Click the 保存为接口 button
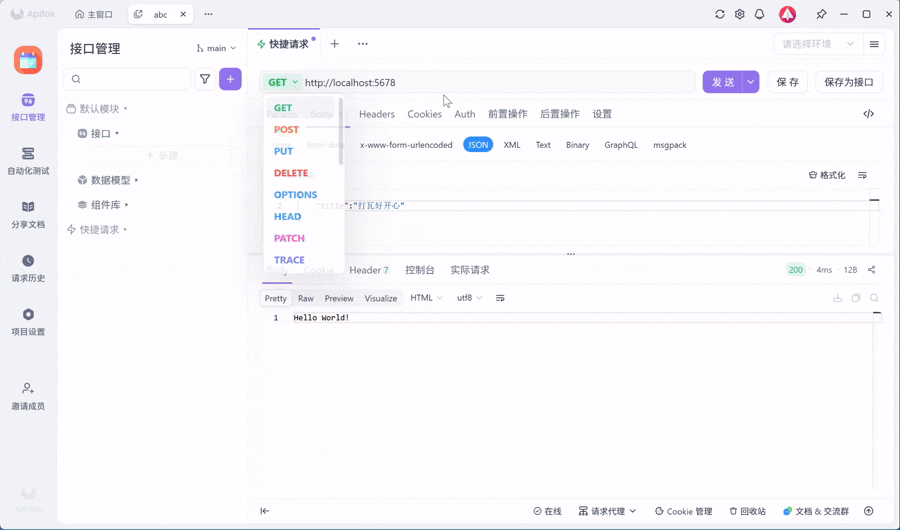 point(848,82)
